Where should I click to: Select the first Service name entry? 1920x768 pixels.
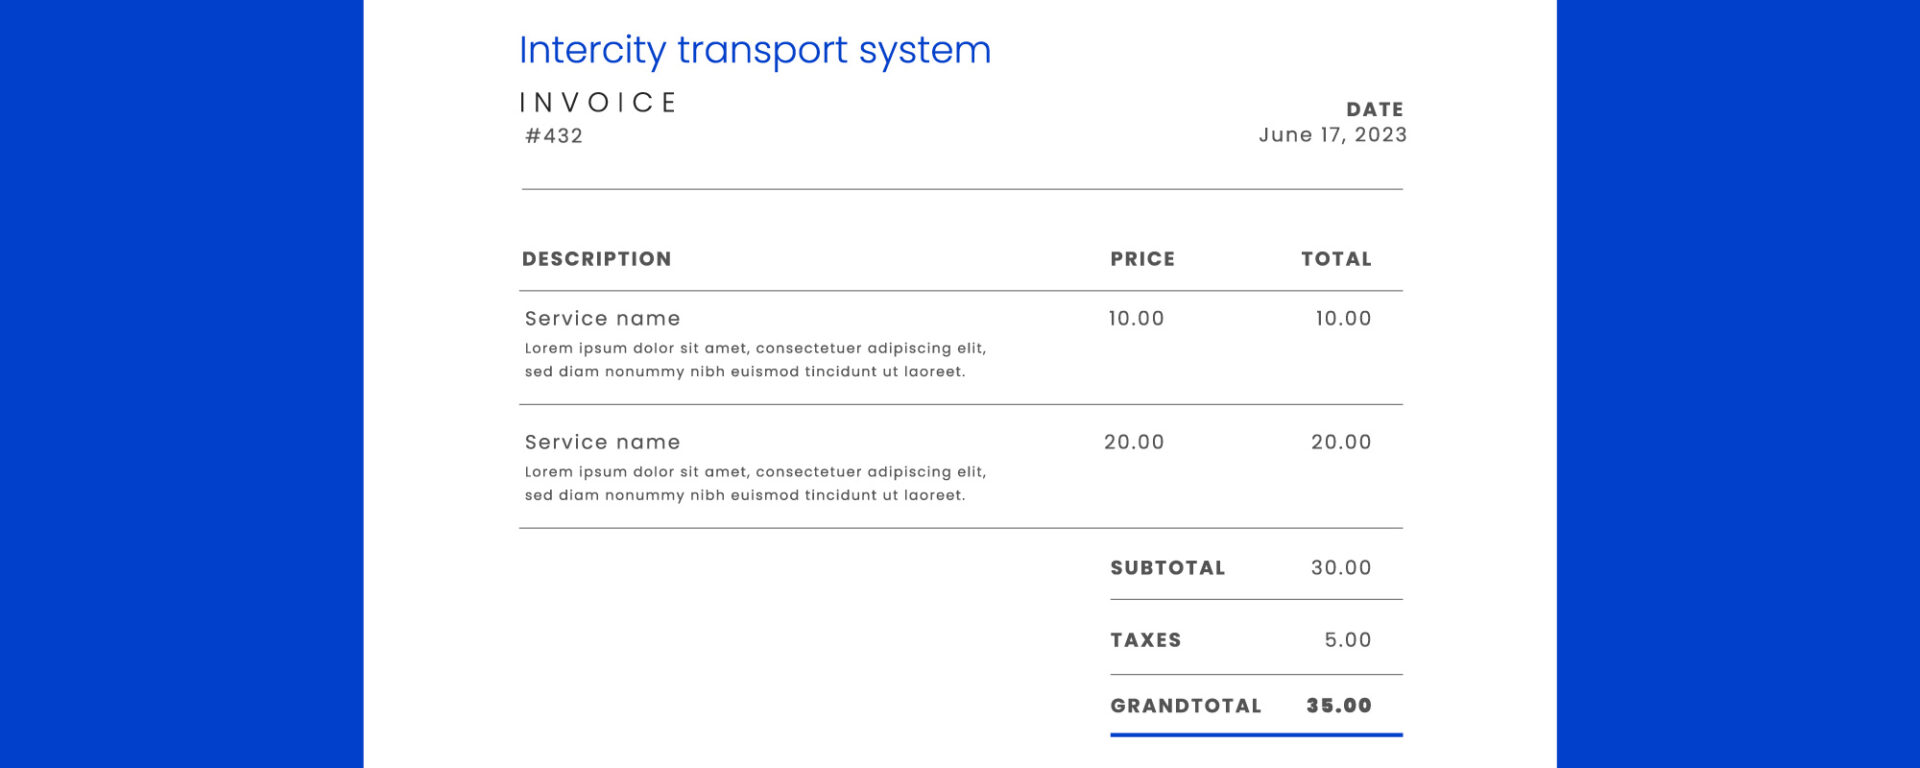tap(602, 319)
